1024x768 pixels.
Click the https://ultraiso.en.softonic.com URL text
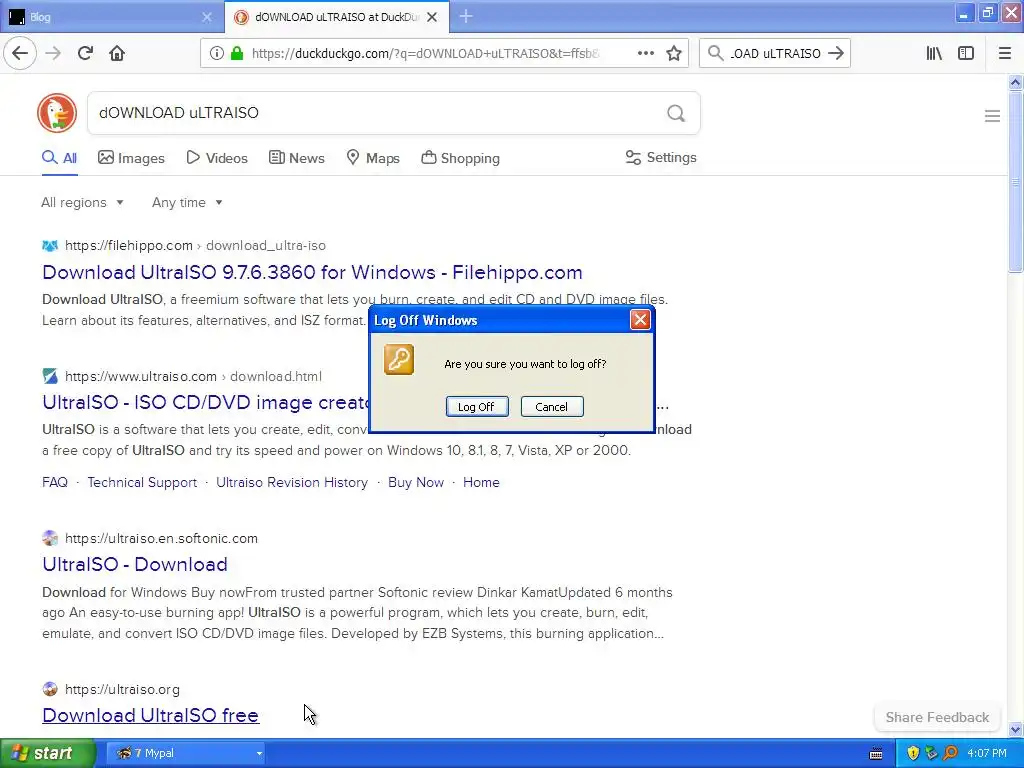[161, 538]
